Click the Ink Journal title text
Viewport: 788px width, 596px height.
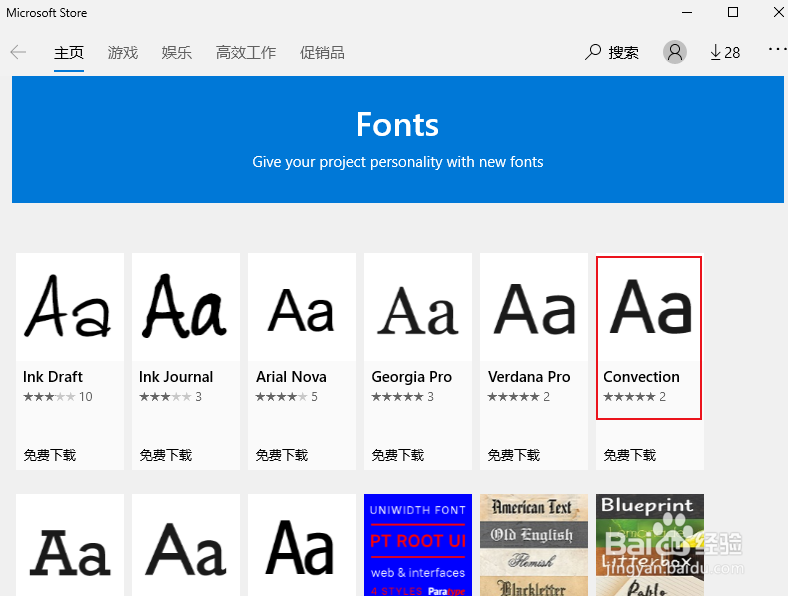[x=176, y=376]
